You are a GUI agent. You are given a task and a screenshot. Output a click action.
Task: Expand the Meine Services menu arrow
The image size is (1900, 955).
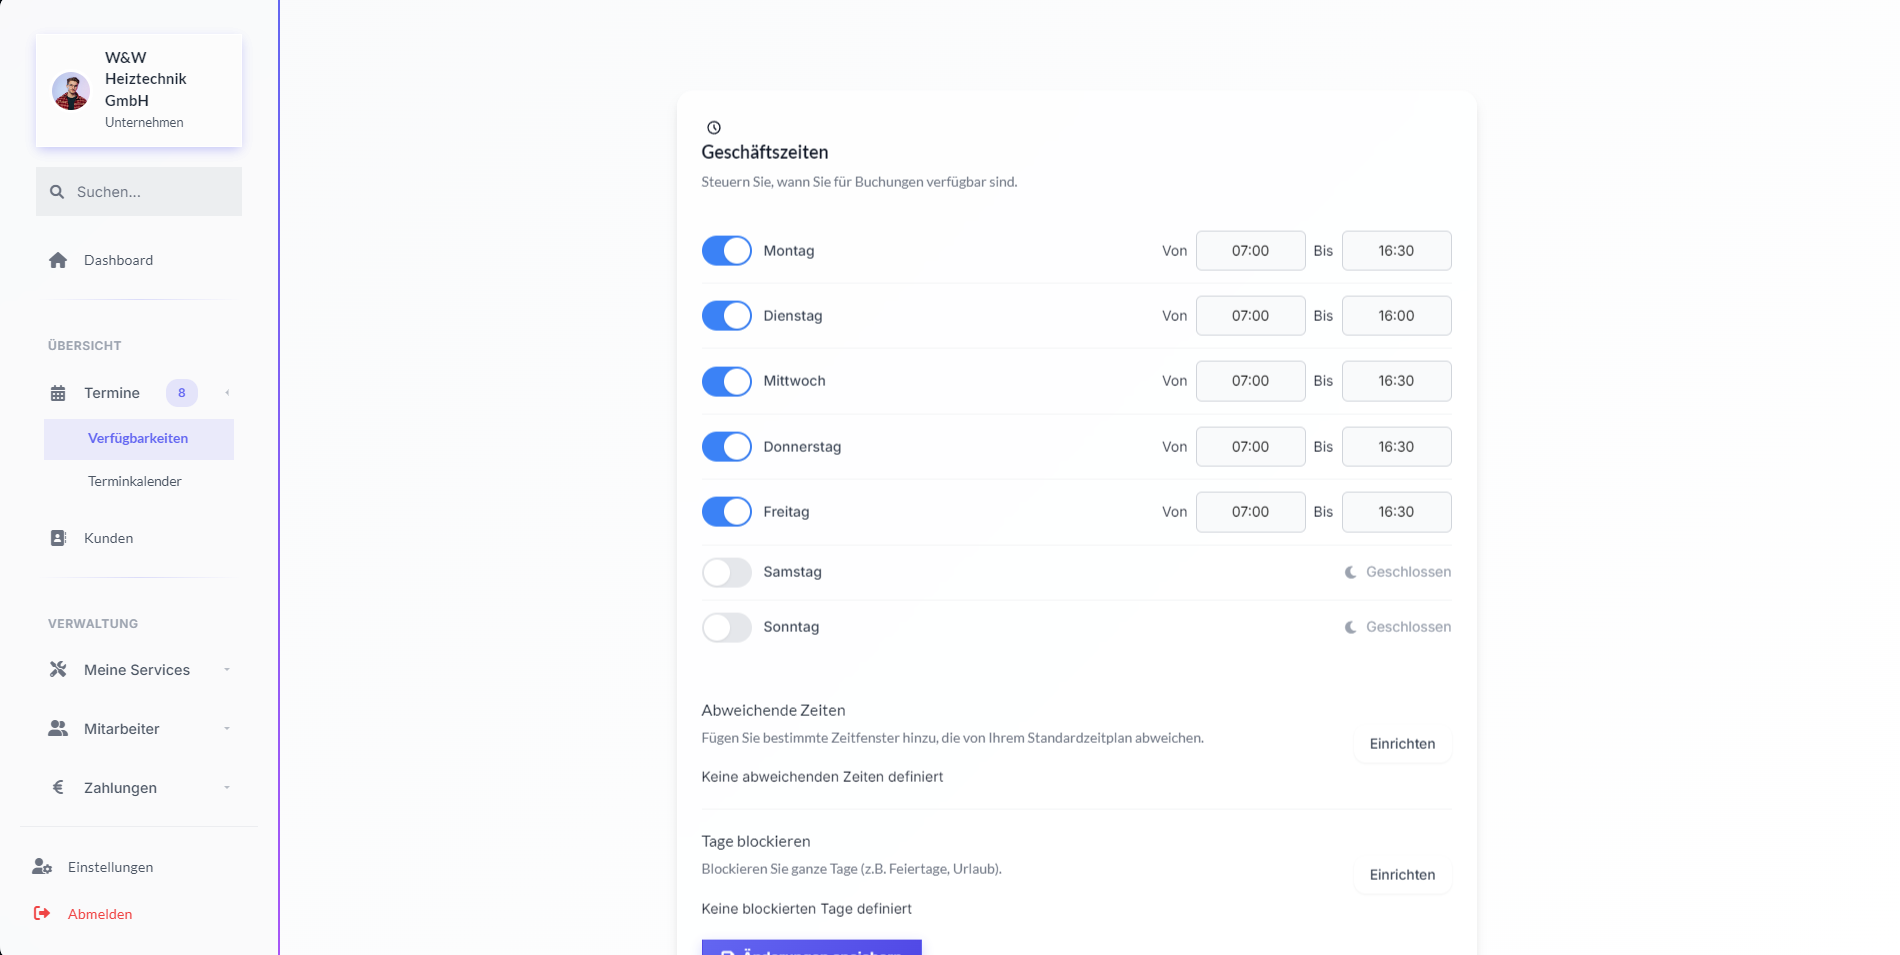click(227, 670)
